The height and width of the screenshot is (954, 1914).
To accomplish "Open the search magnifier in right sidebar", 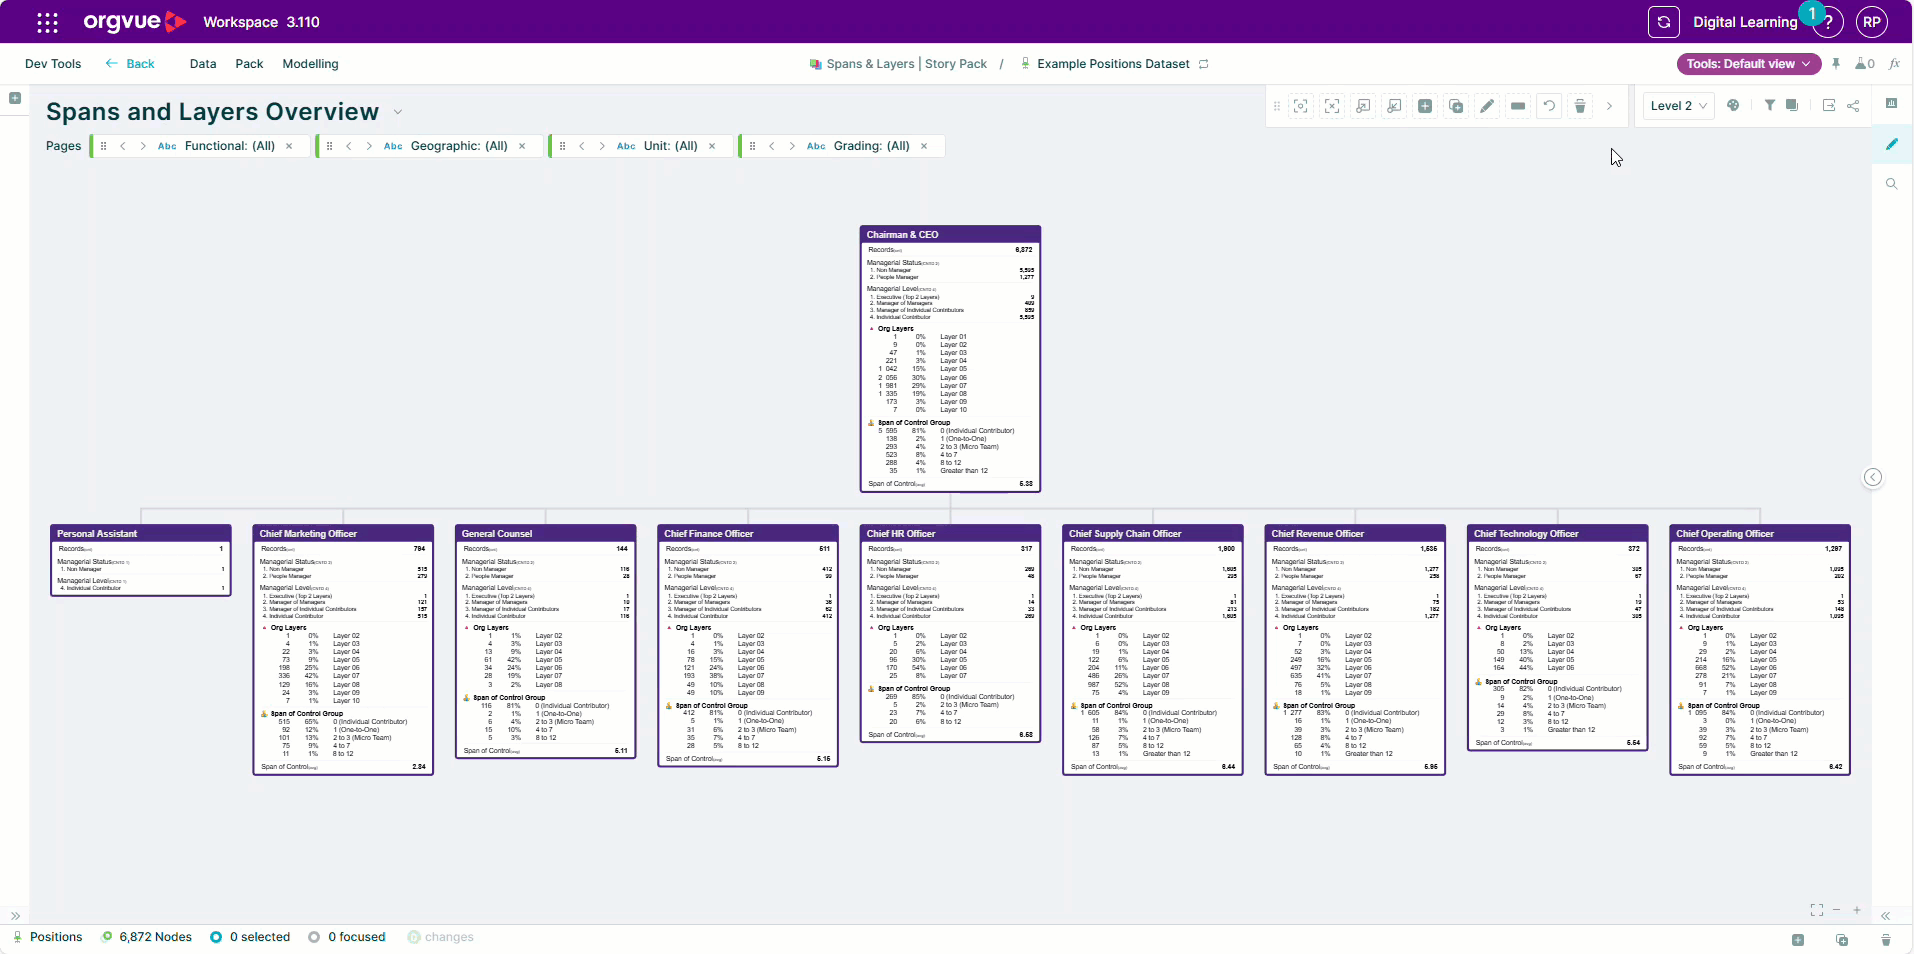I will 1891,184.
